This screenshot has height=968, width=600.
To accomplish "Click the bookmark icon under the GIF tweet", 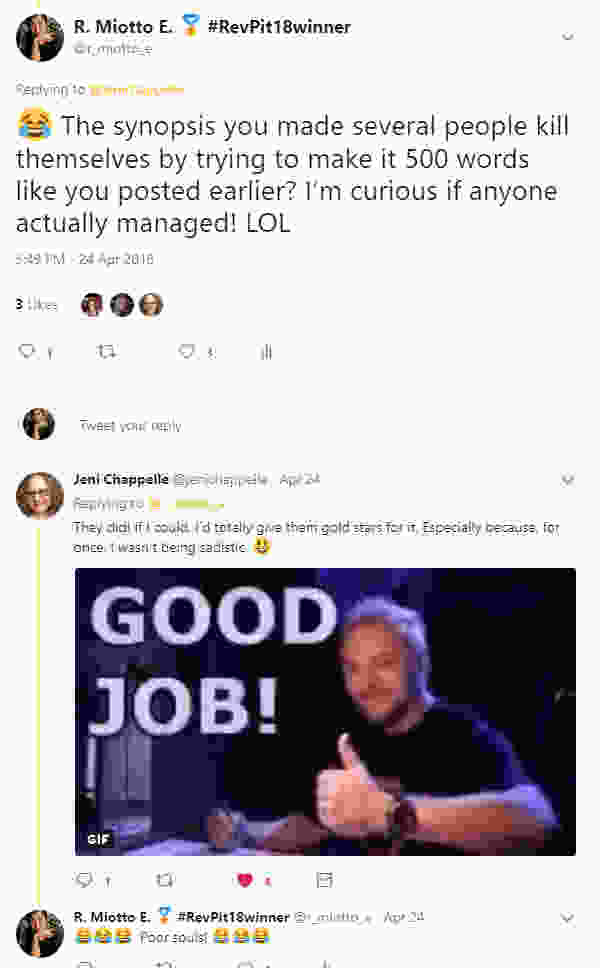I will click(x=325, y=879).
